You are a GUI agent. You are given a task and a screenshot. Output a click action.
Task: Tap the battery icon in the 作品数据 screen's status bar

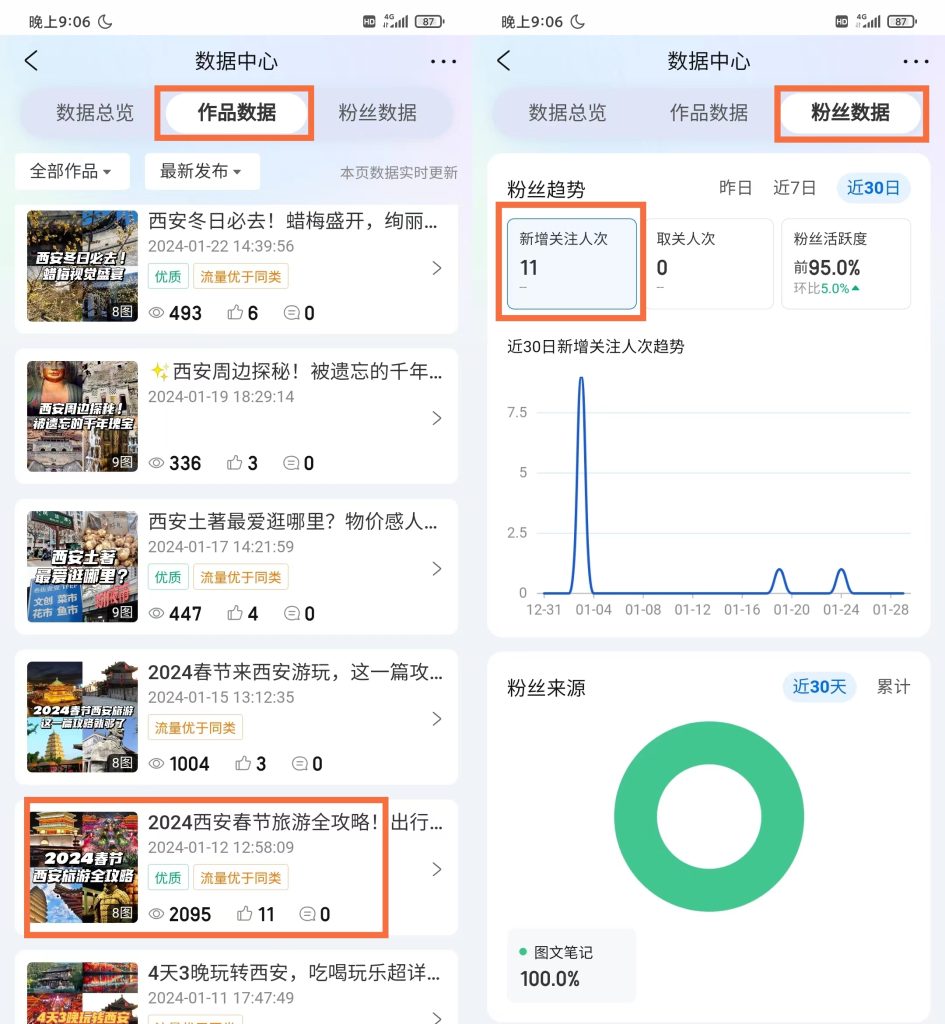tap(430, 22)
